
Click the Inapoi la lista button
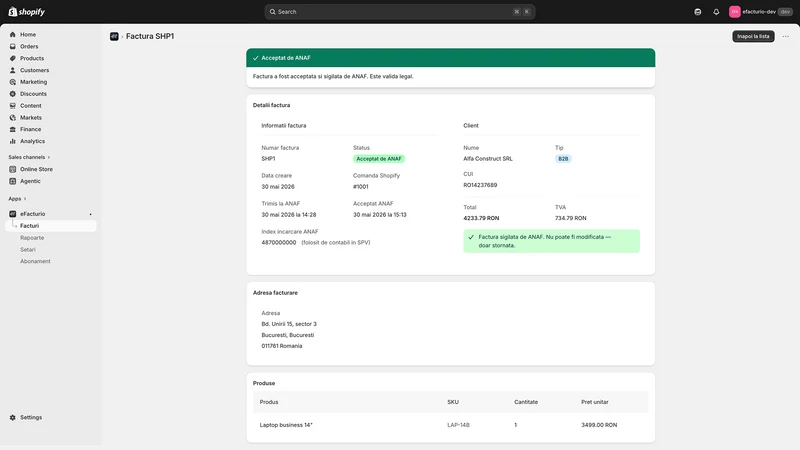753,36
